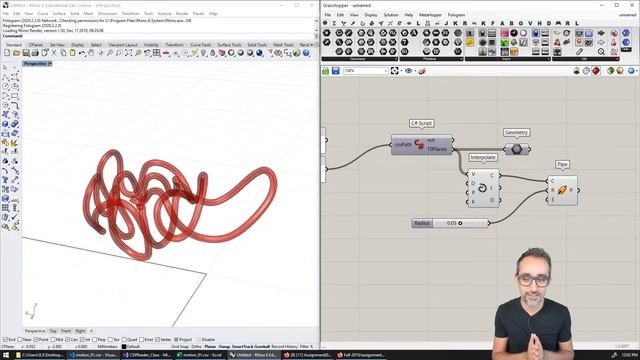Expand more Rhino toolbar tabs arrow

312,44
